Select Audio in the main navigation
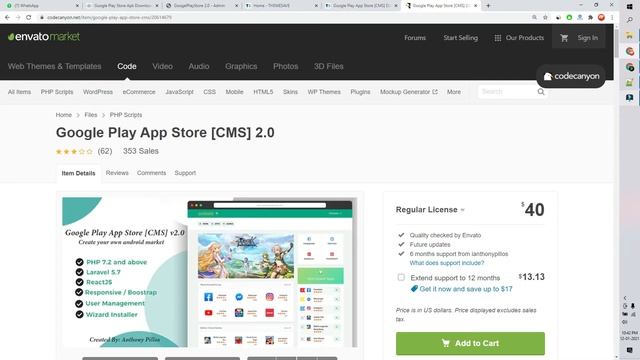 point(199,66)
